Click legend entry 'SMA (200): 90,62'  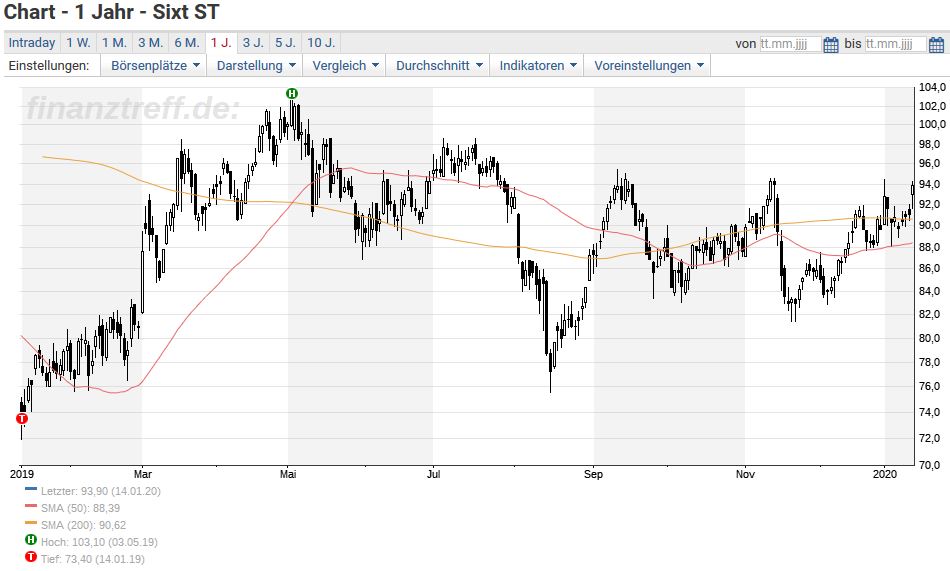click(x=83, y=525)
